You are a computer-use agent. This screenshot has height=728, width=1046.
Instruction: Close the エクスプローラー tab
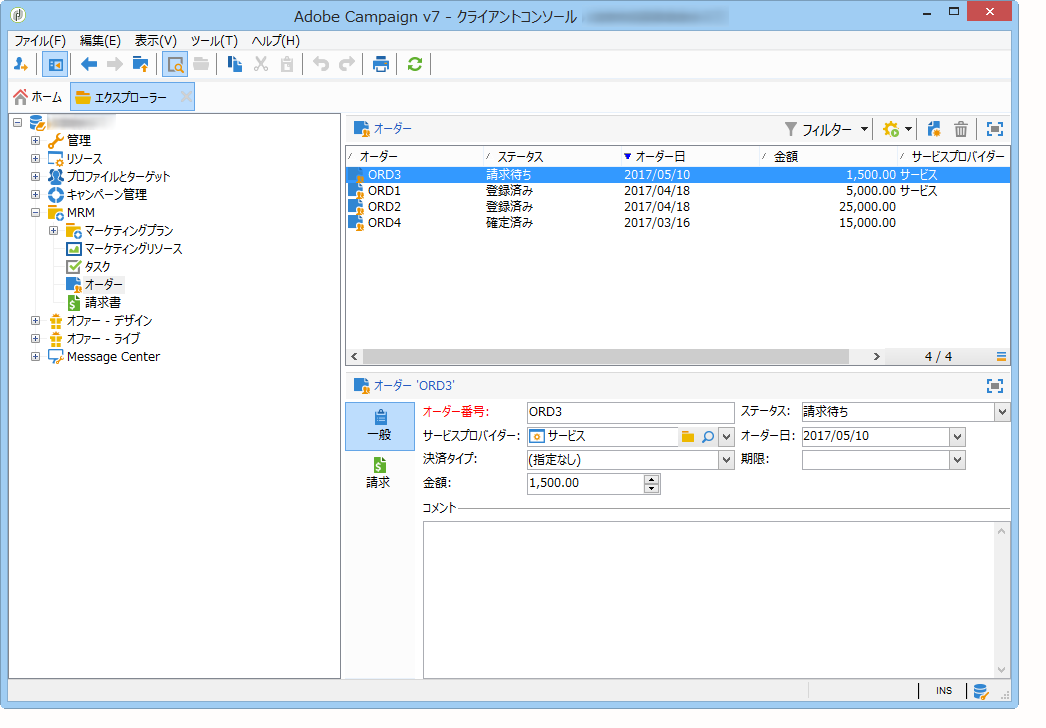click(186, 97)
